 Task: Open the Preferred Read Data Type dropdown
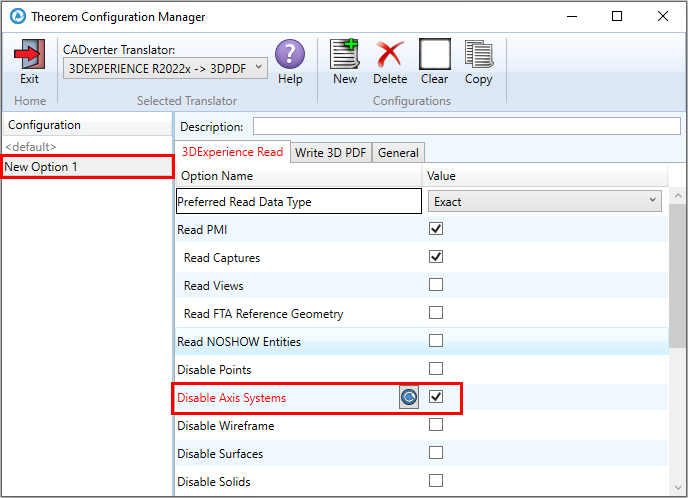(545, 201)
